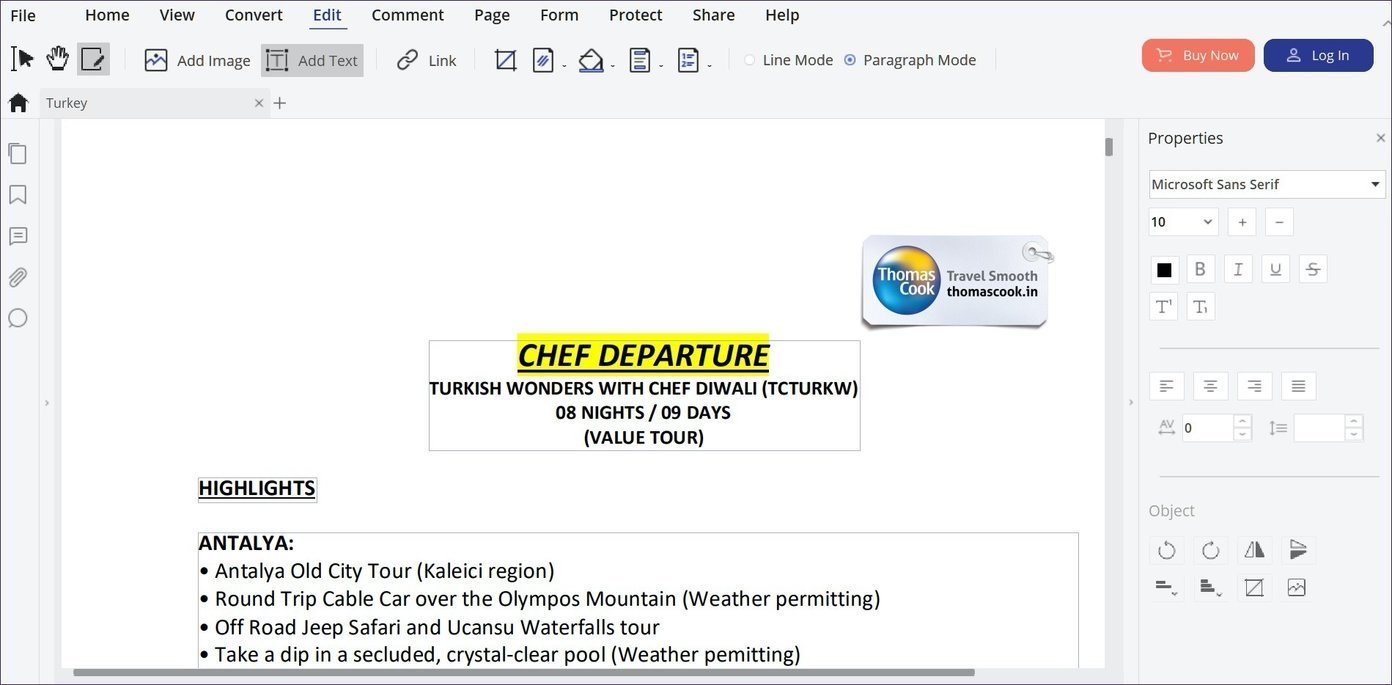
Task: Select Paragraph Mode radio button
Action: [x=850, y=60]
